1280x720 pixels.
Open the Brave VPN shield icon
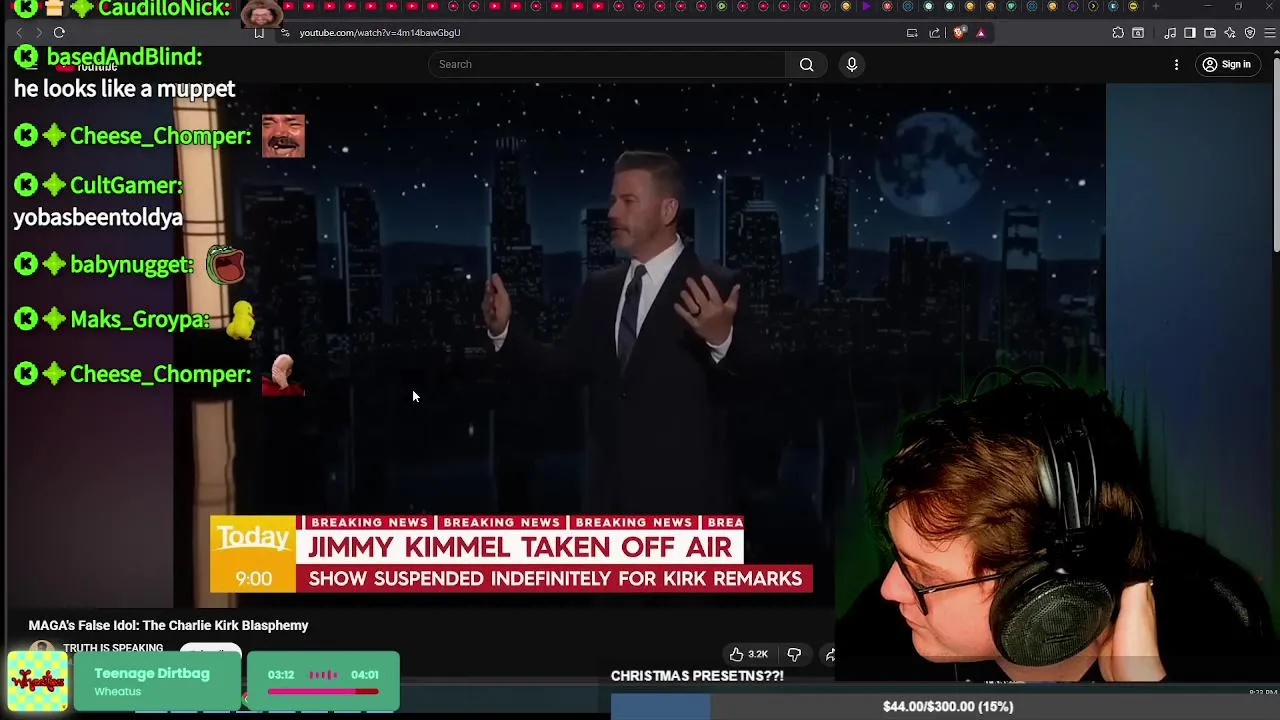point(1250,33)
